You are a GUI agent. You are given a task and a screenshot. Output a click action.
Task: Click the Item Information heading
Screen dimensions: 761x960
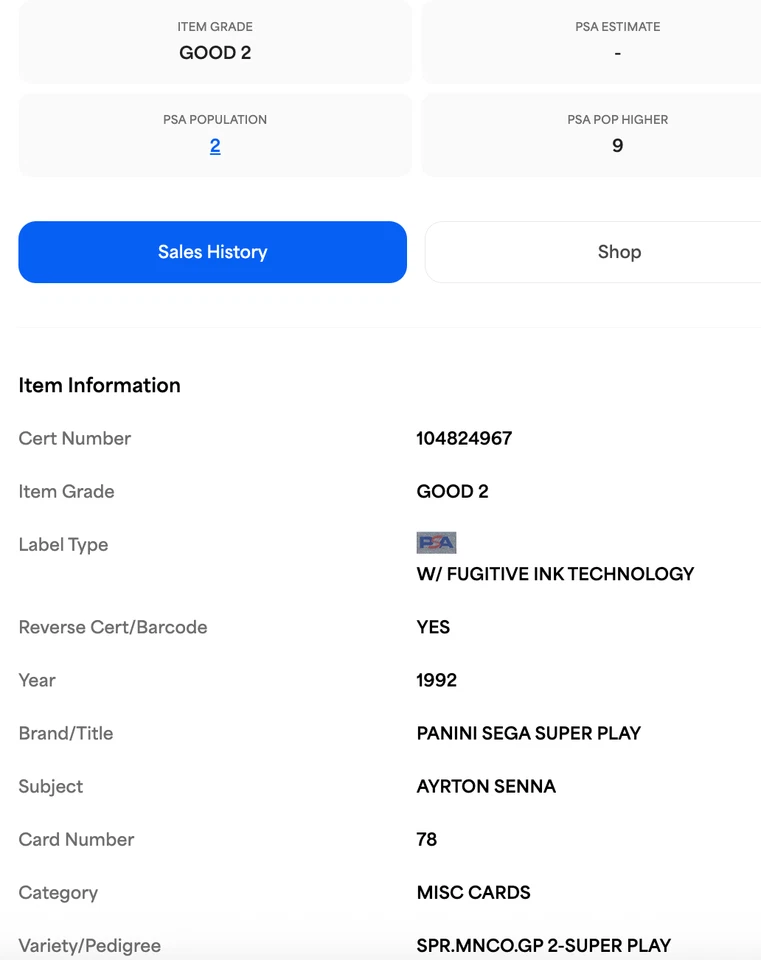[100, 385]
